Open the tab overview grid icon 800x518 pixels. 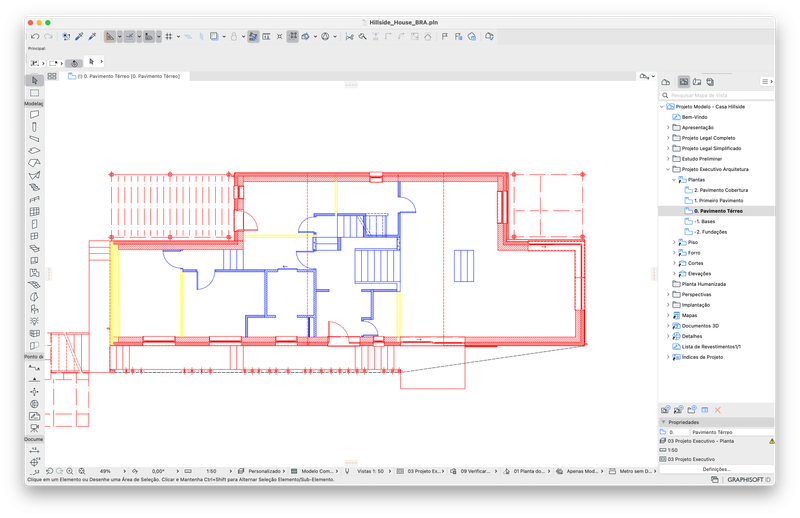pos(52,76)
